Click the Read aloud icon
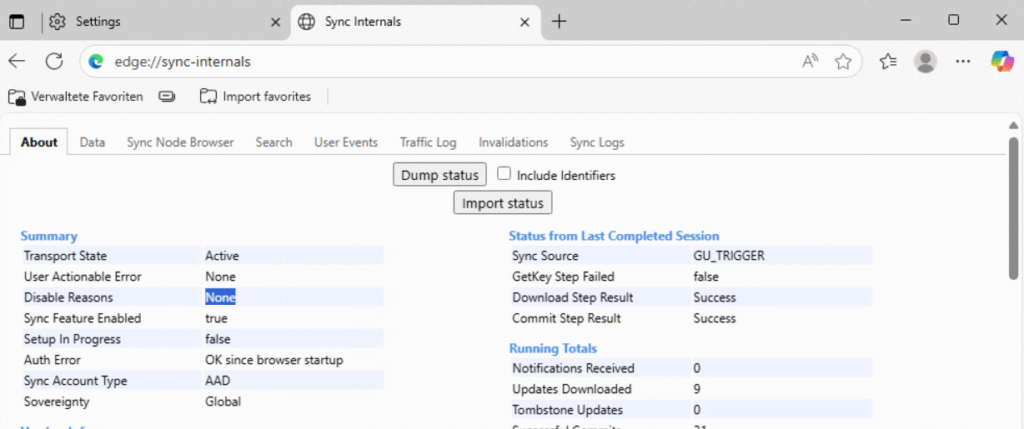Screen dimensions: 1024x429 point(810,61)
